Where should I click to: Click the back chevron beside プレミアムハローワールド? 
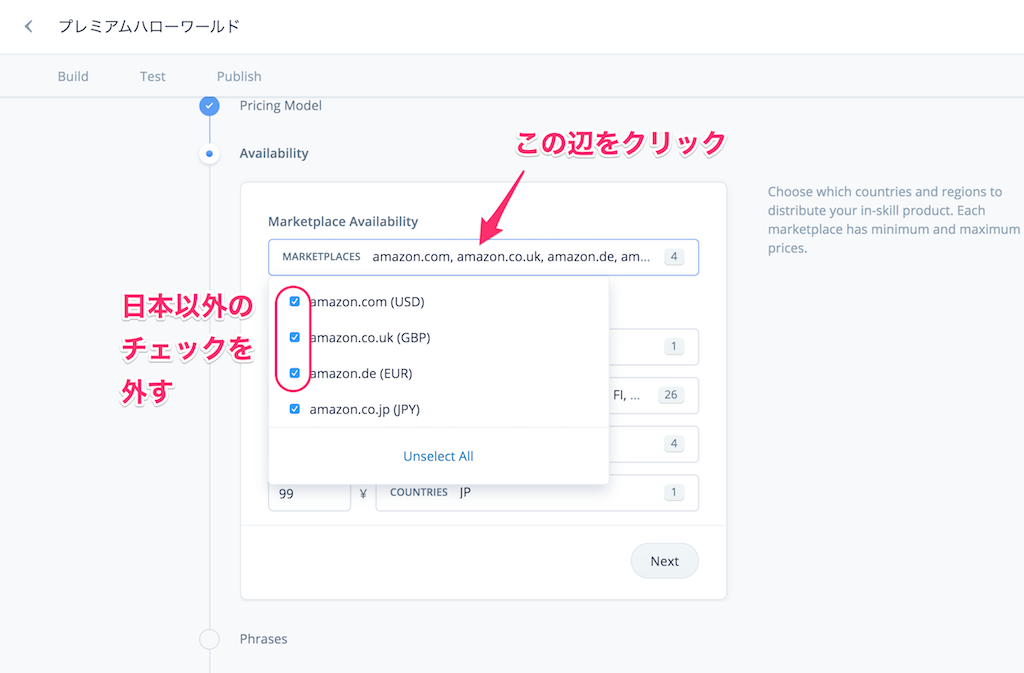pyautogui.click(x=28, y=26)
